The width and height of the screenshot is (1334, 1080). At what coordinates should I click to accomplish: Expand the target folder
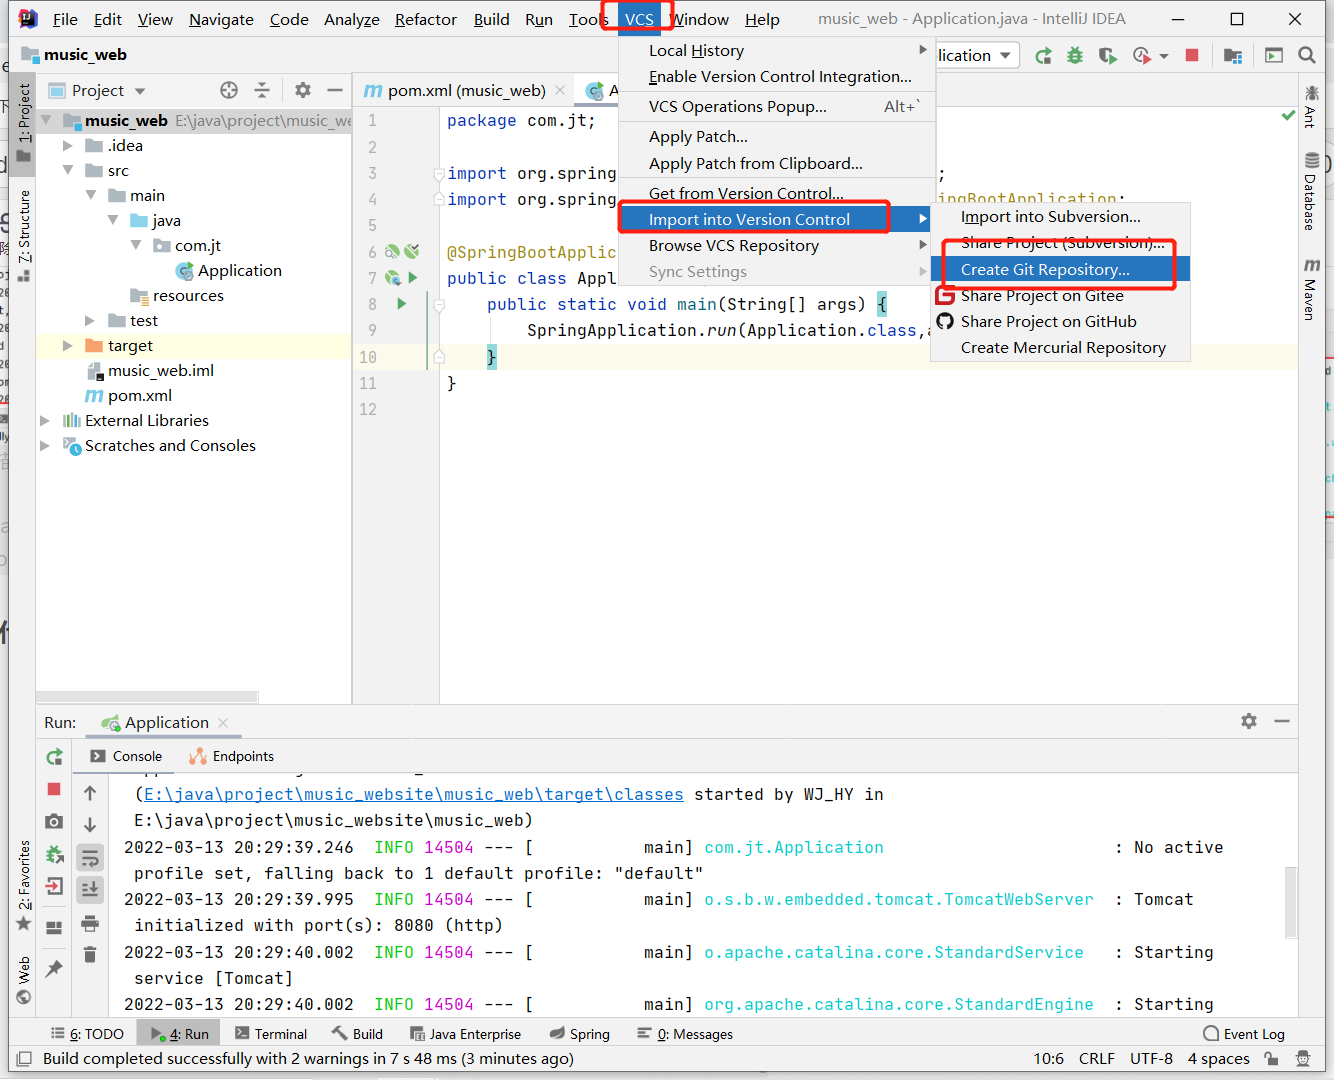click(68, 345)
